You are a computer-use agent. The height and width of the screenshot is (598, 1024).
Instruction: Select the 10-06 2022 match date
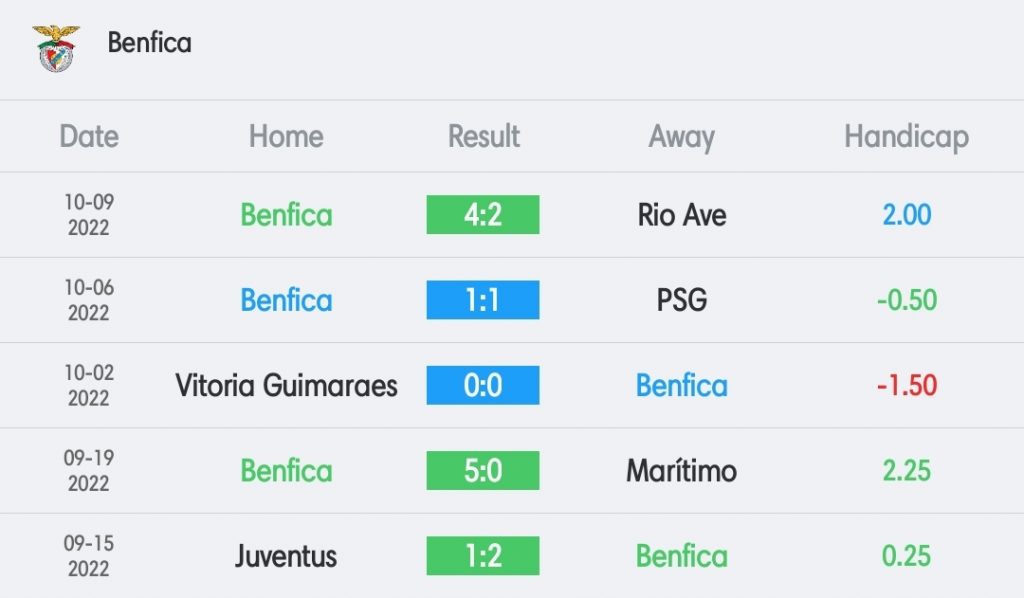click(89, 300)
